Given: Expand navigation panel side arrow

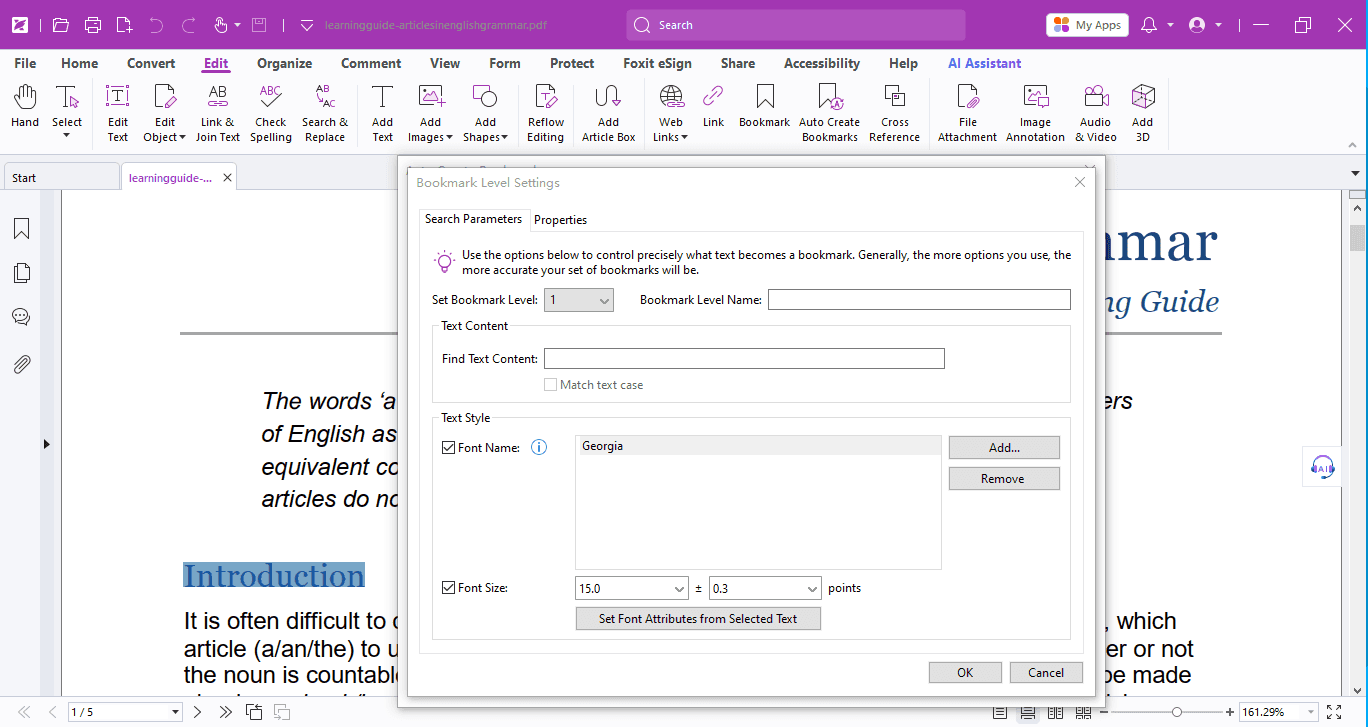Looking at the screenshot, I should pos(47,444).
